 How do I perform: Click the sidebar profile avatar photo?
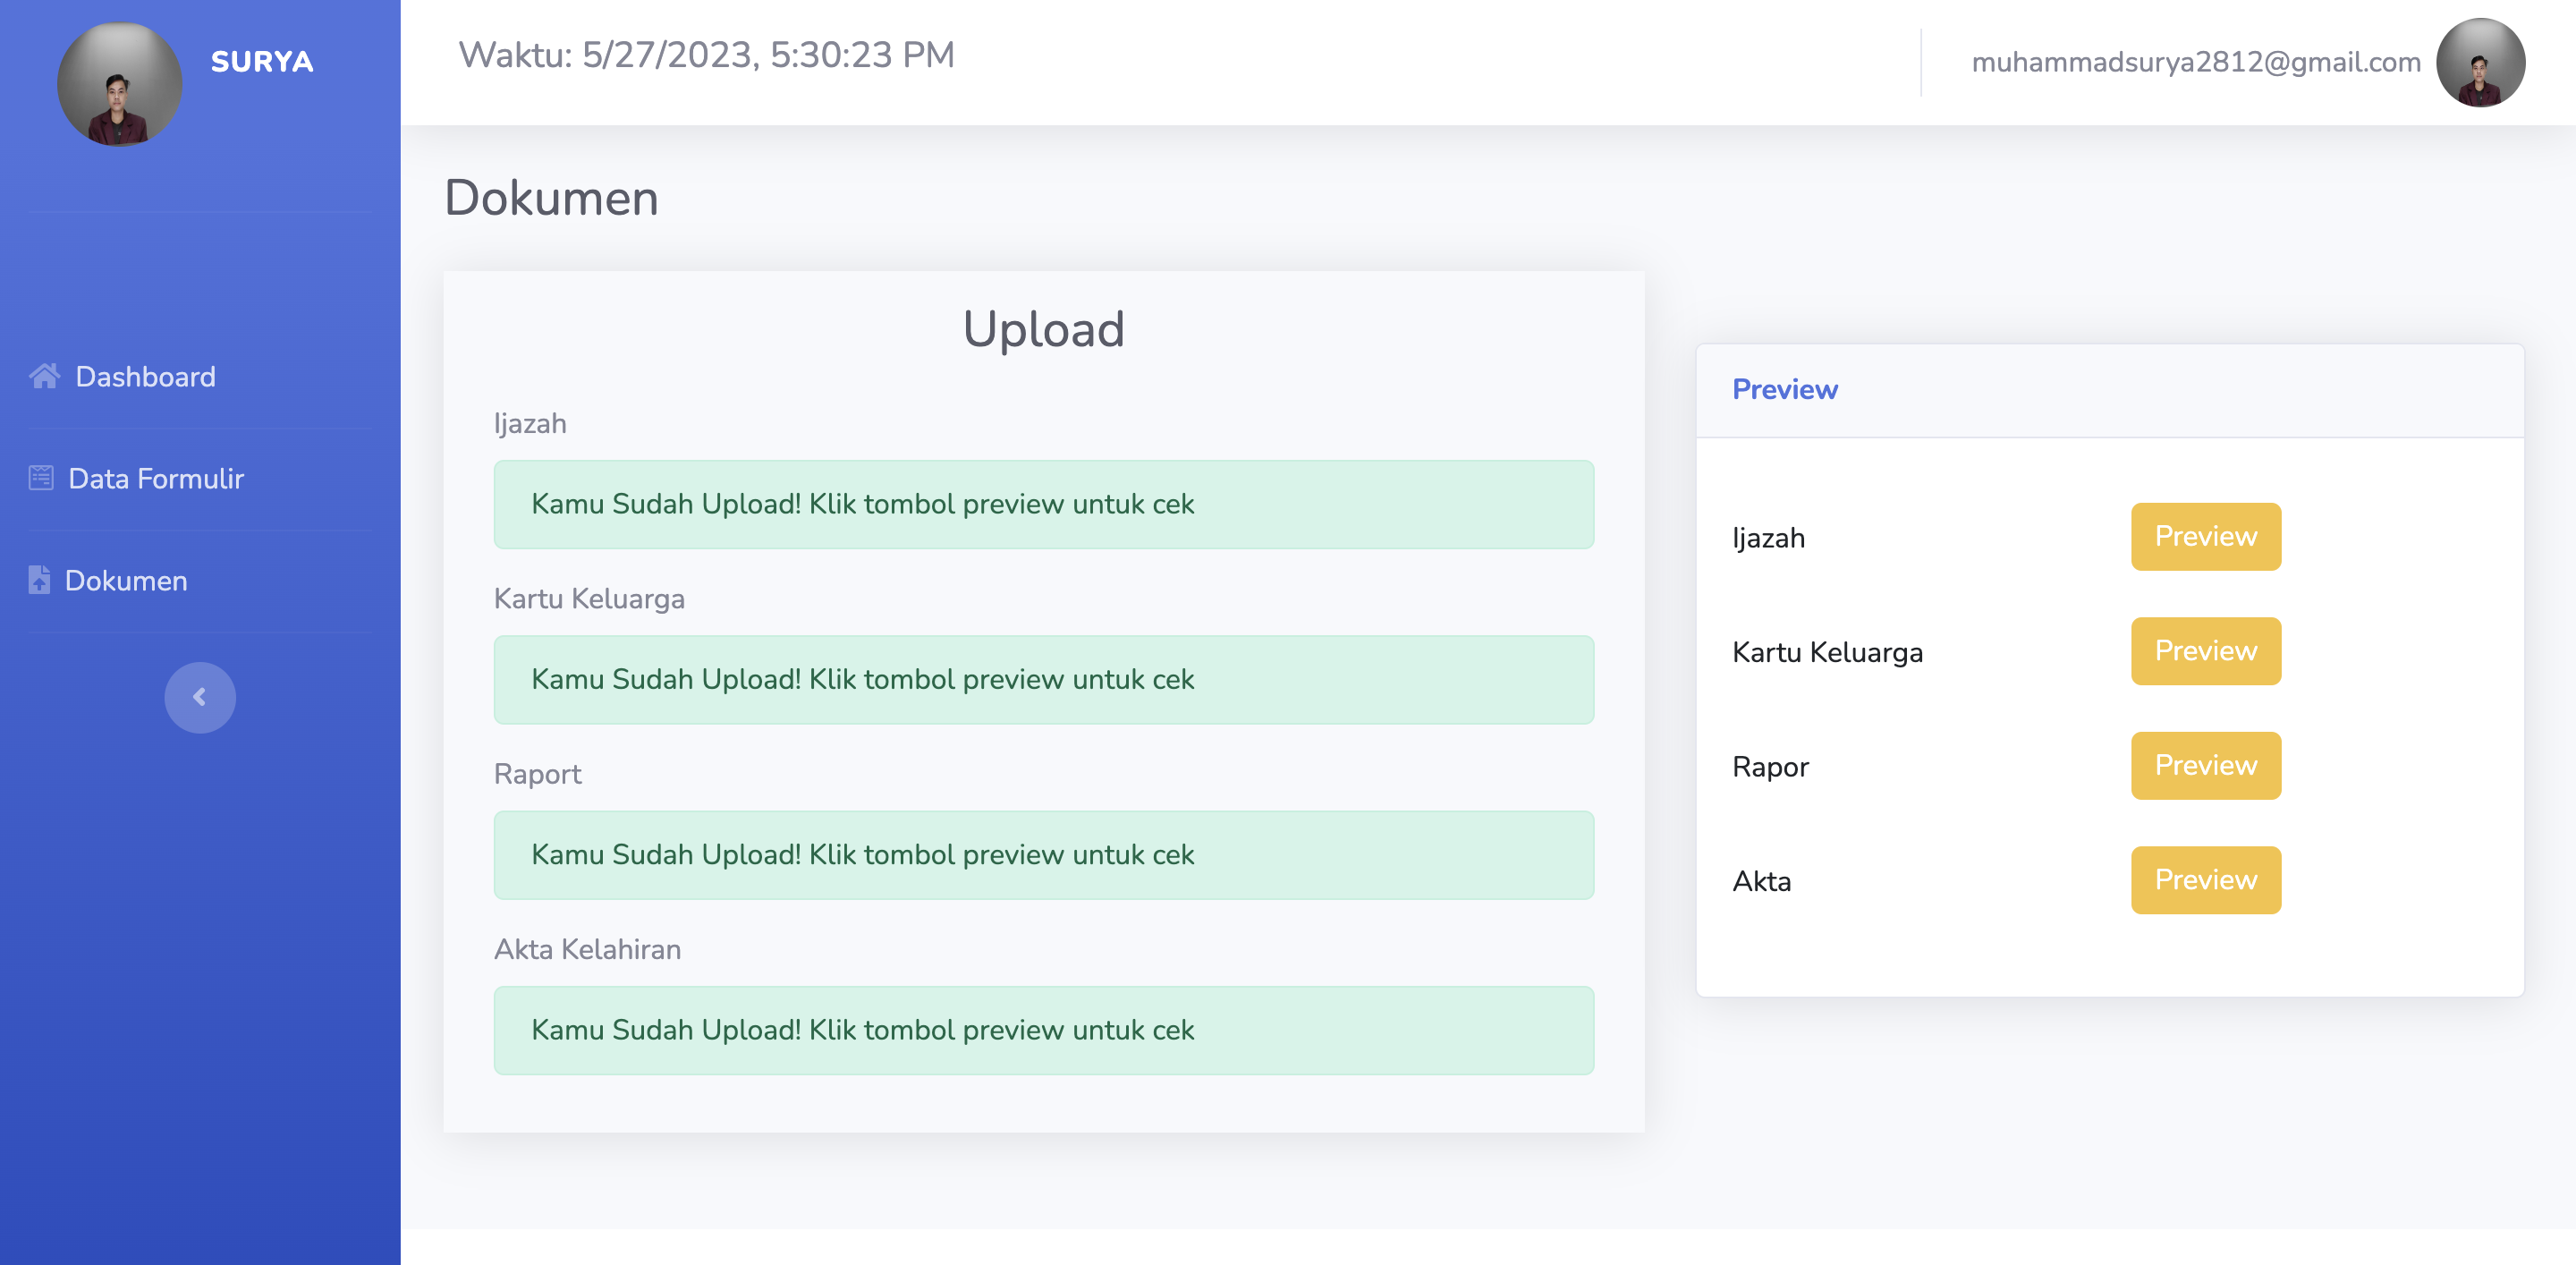click(x=119, y=84)
